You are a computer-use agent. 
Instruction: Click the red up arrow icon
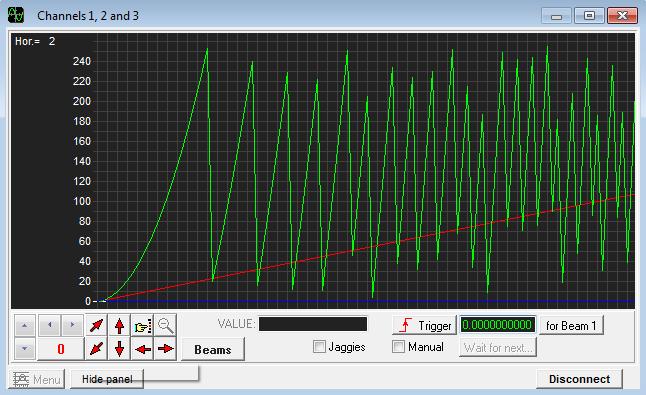coord(119,326)
